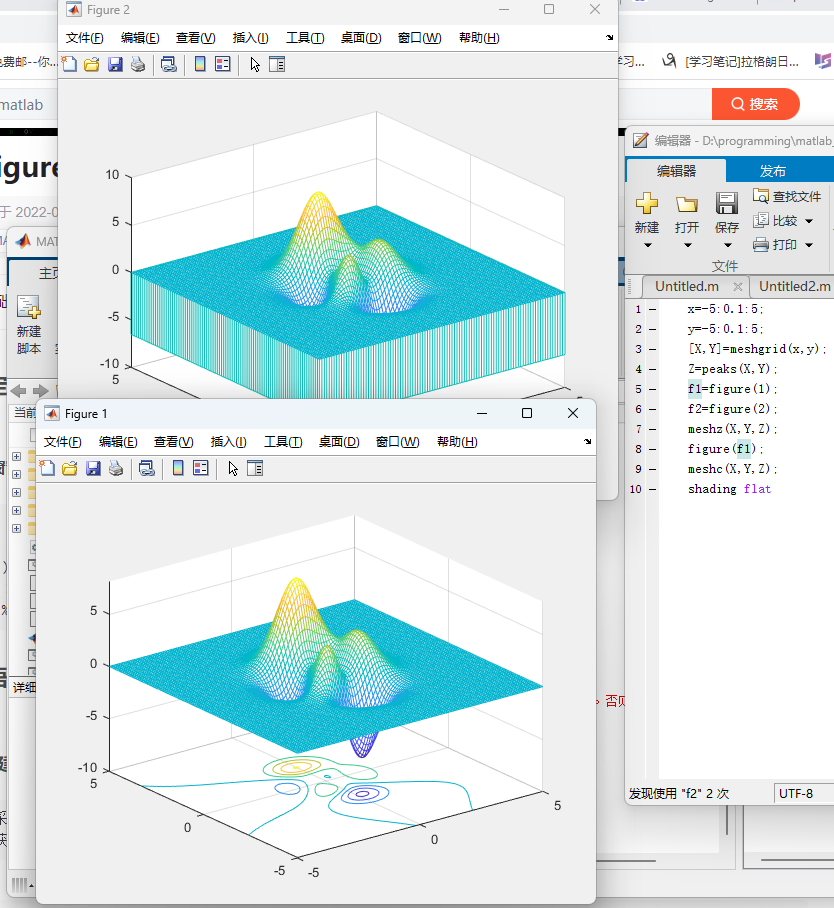The image size is (834, 908).
Task: Click Print icon in Figure 1 toolbar
Action: (x=116, y=468)
